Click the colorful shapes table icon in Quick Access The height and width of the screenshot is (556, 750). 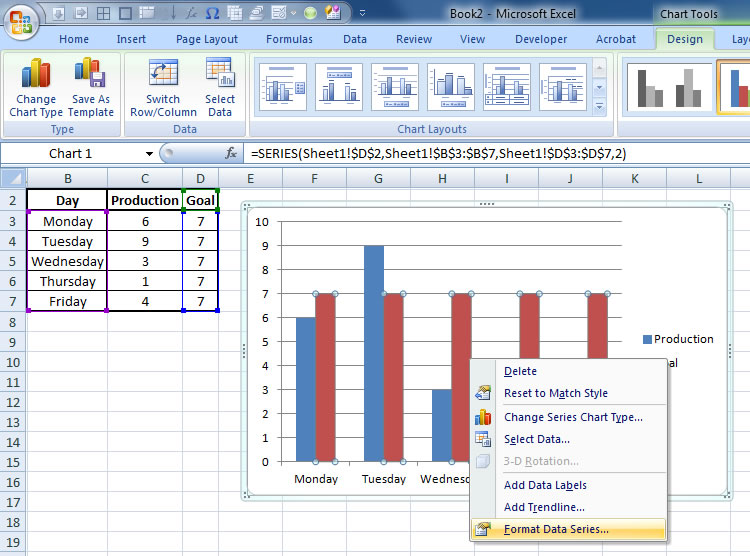click(x=332, y=13)
